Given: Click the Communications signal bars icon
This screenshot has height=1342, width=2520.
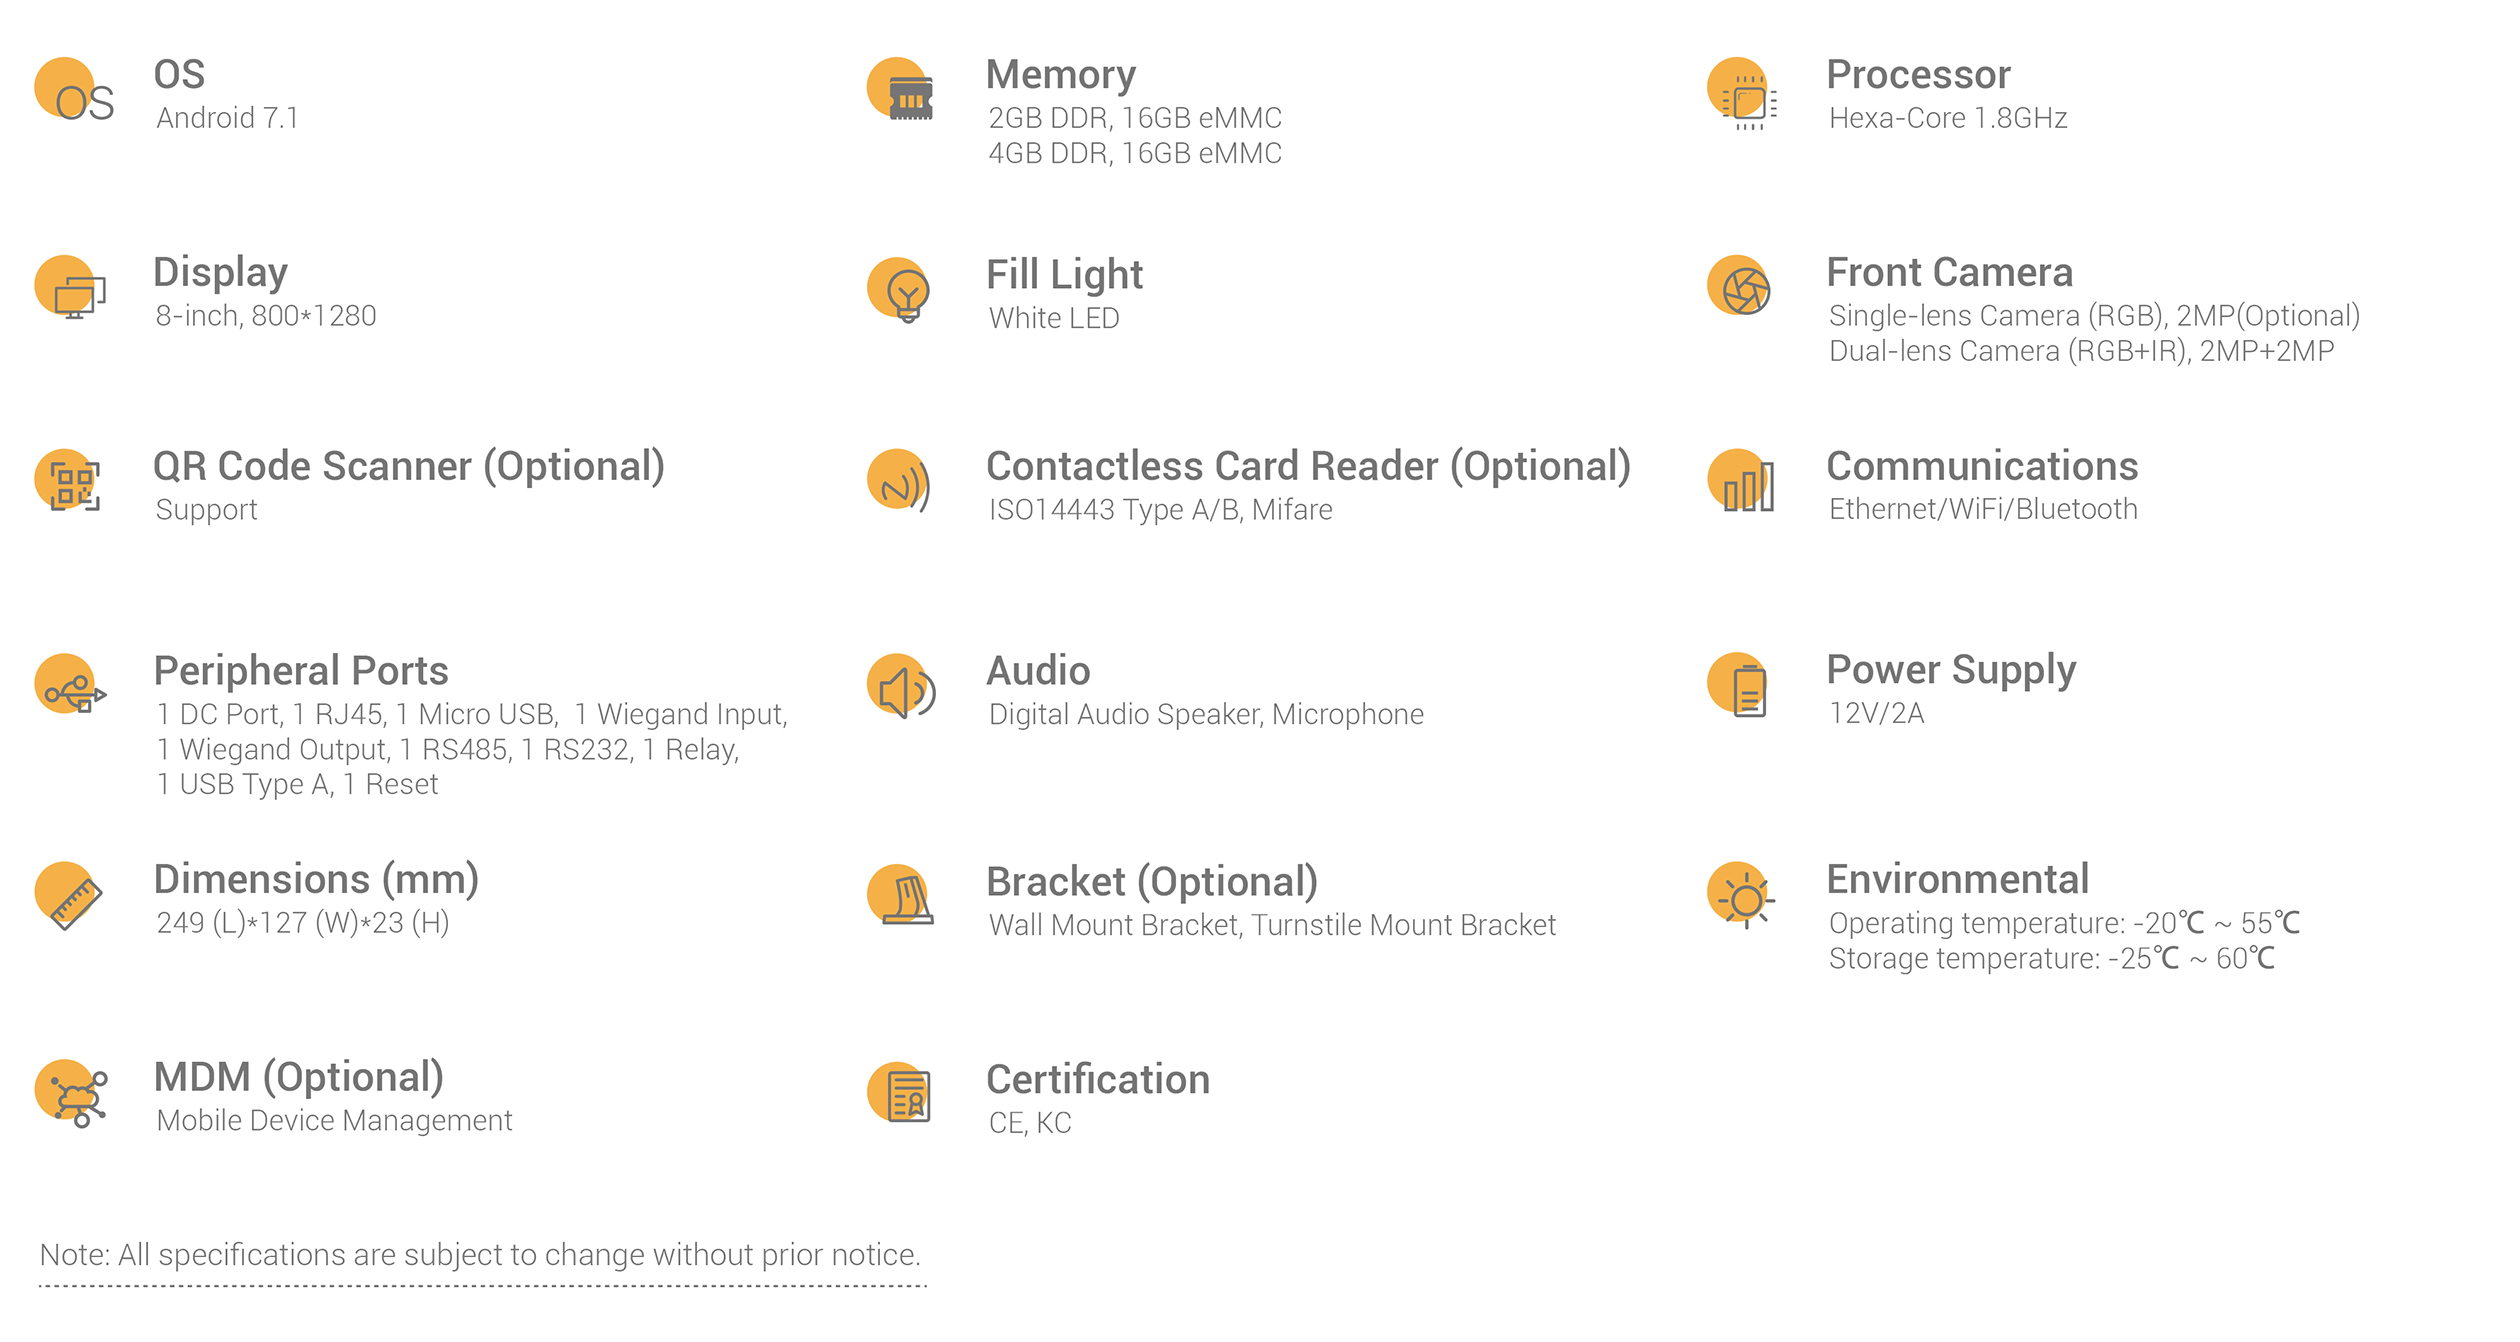Looking at the screenshot, I should tap(1741, 480).
